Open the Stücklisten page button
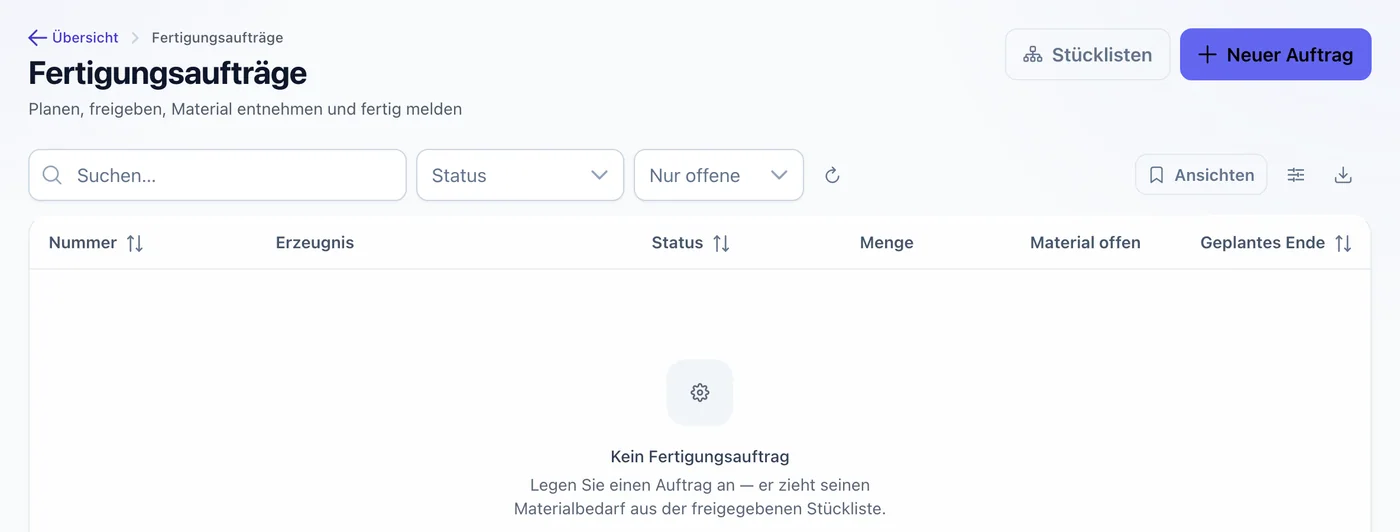The image size is (1400, 532). coord(1088,55)
